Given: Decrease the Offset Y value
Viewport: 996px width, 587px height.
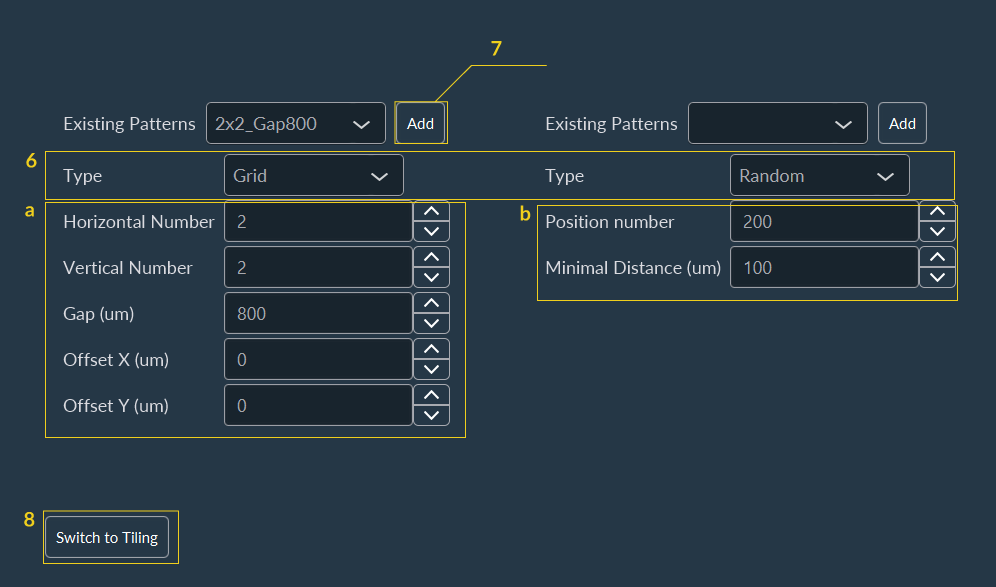Looking at the screenshot, I should pyautogui.click(x=431, y=414).
